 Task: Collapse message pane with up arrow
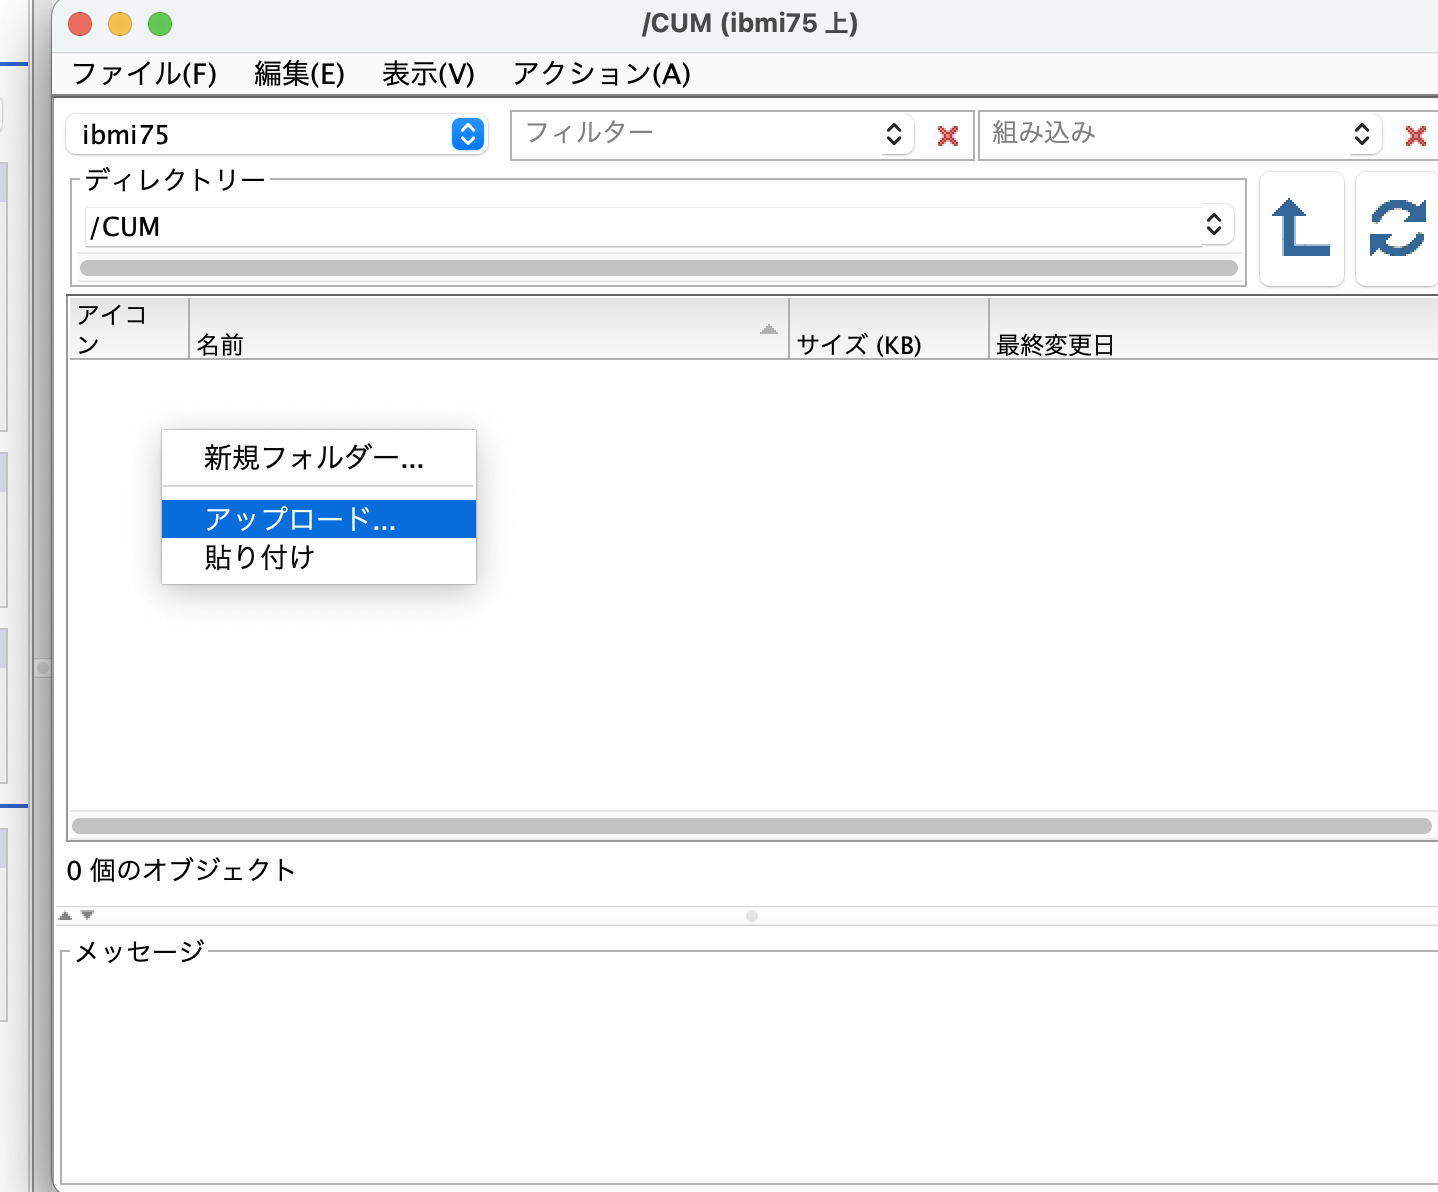coord(65,915)
